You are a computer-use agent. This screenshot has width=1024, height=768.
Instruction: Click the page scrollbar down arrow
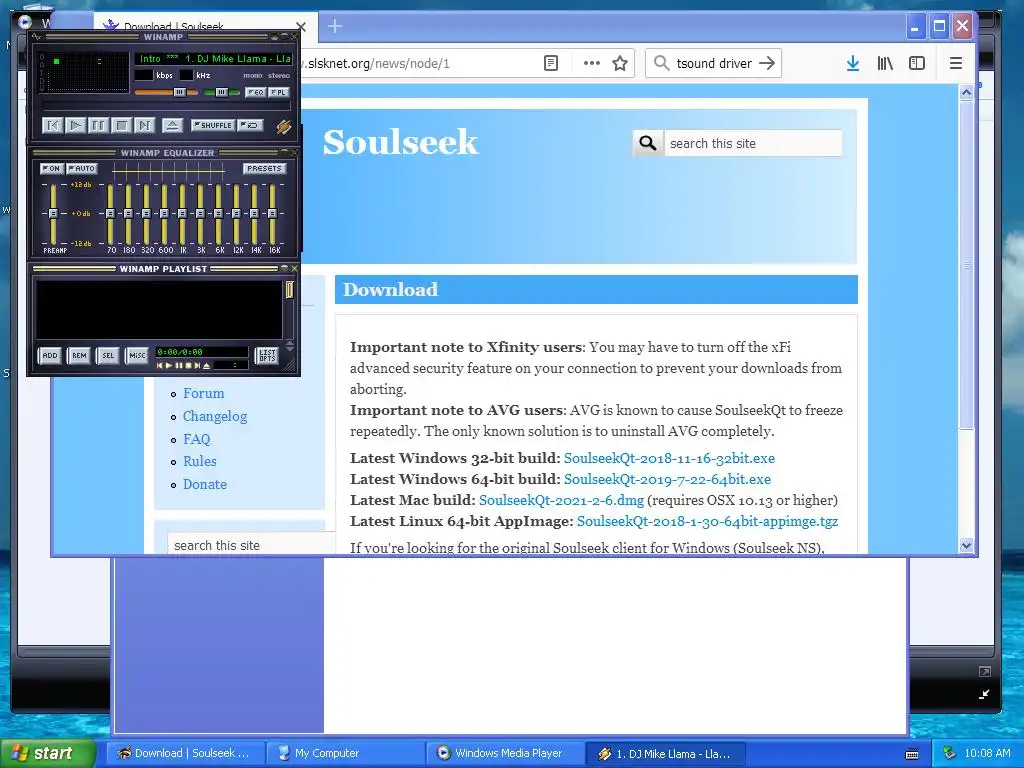point(967,545)
